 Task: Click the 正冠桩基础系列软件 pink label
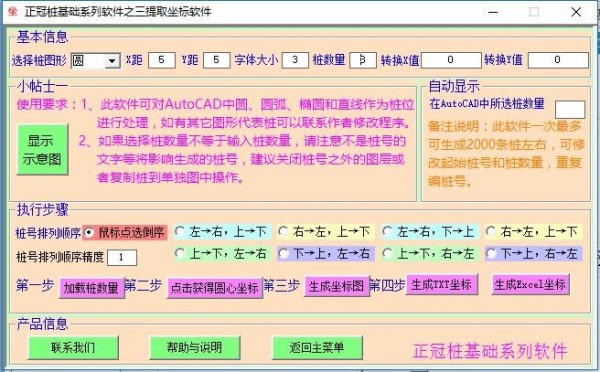[490, 351]
